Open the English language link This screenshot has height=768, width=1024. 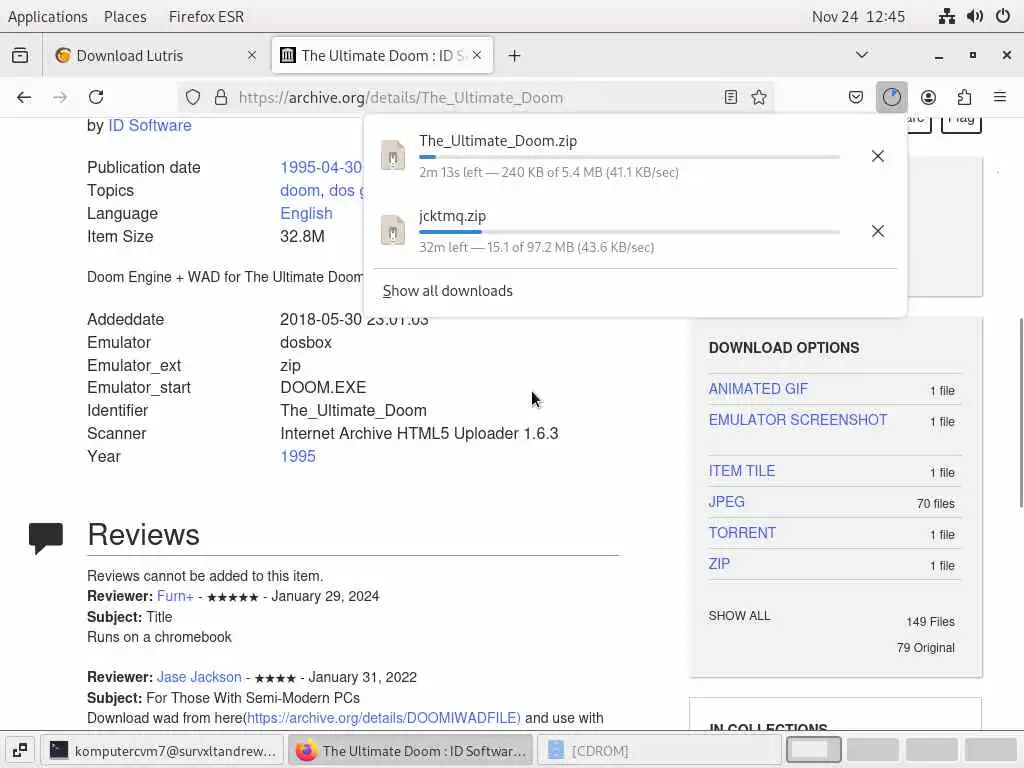(x=306, y=214)
